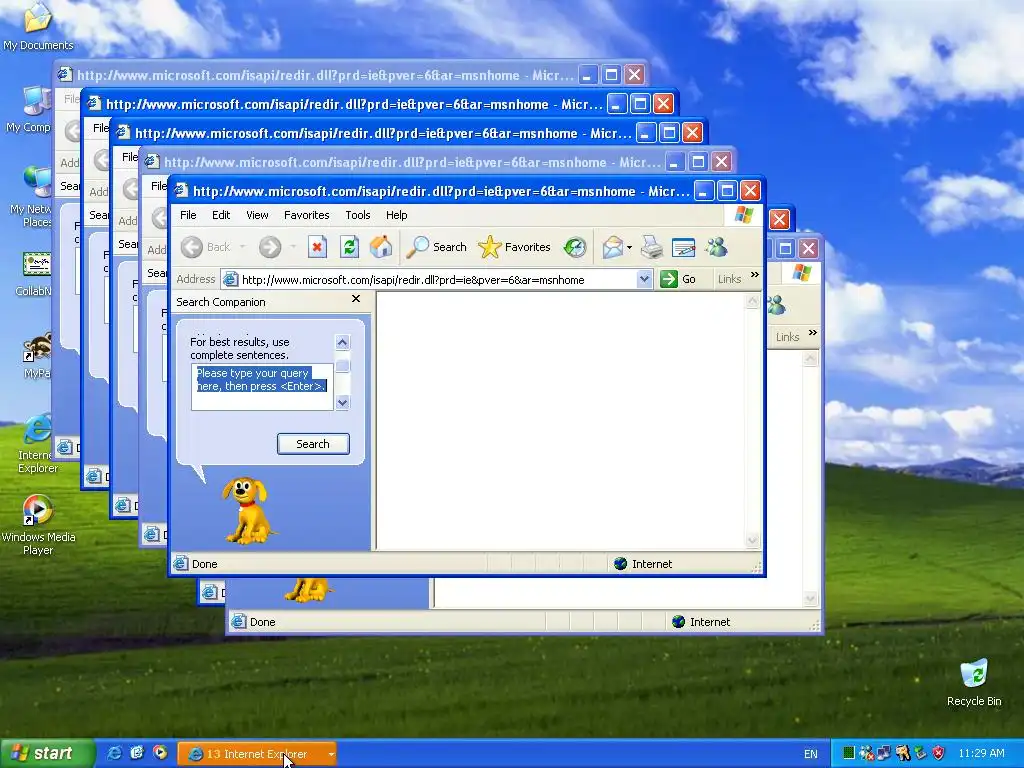The height and width of the screenshot is (768, 1024).
Task: Click the Go button beside address bar
Action: [679, 280]
